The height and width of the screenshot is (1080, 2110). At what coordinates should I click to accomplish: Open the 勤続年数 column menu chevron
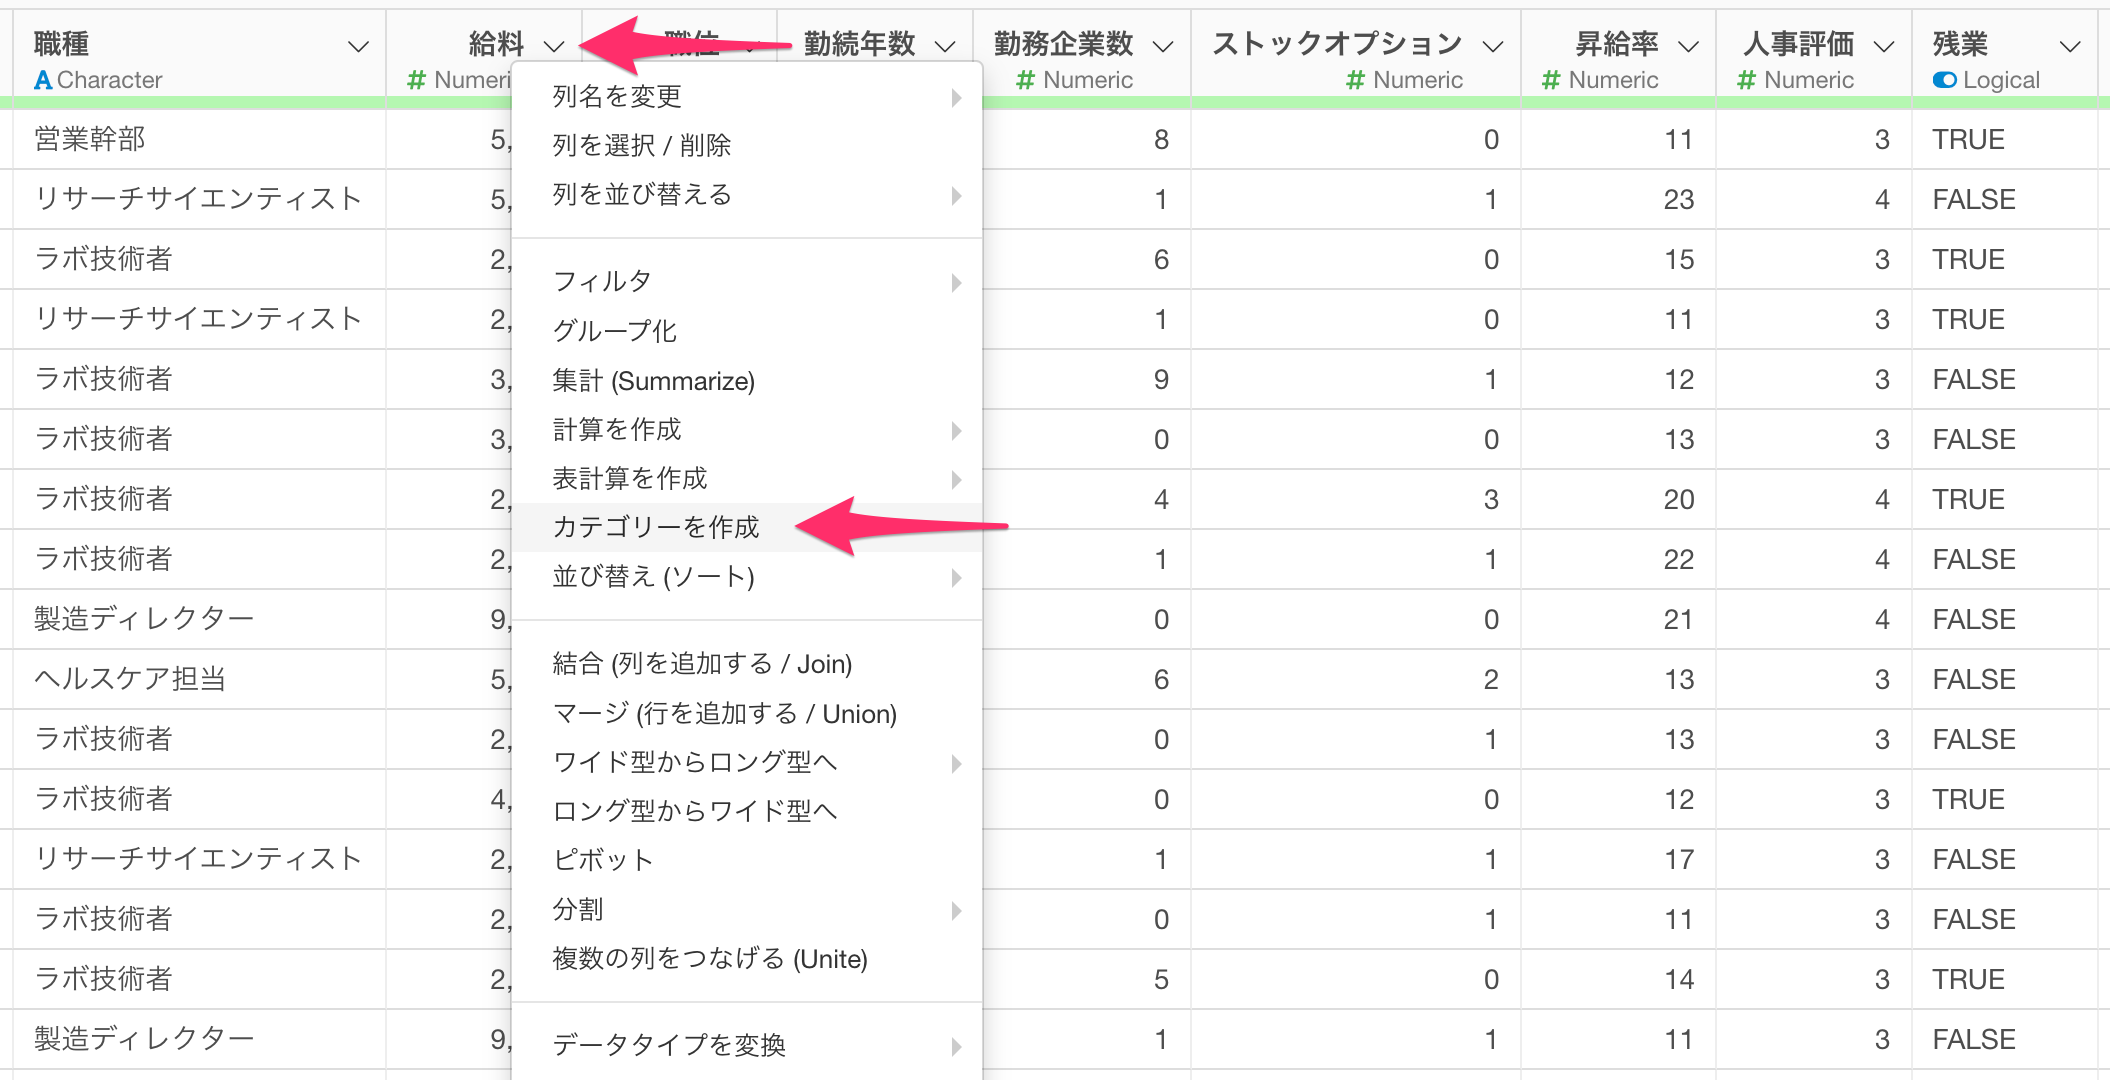coord(944,46)
